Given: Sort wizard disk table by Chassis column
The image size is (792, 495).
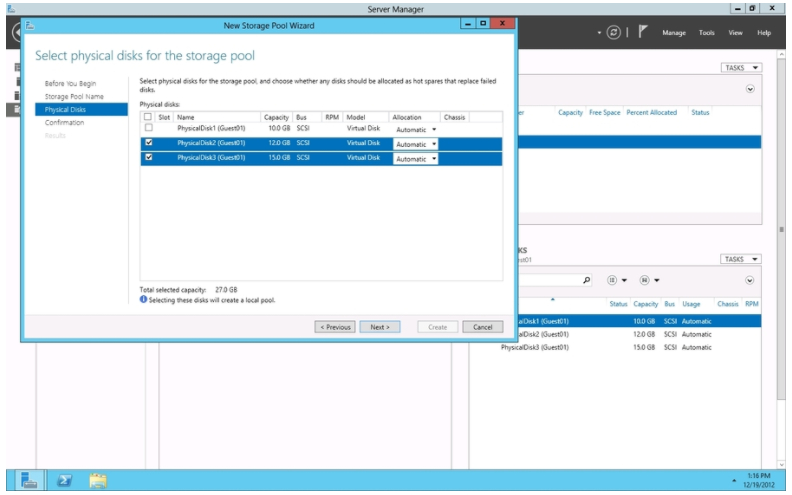Looking at the screenshot, I should click(x=455, y=117).
